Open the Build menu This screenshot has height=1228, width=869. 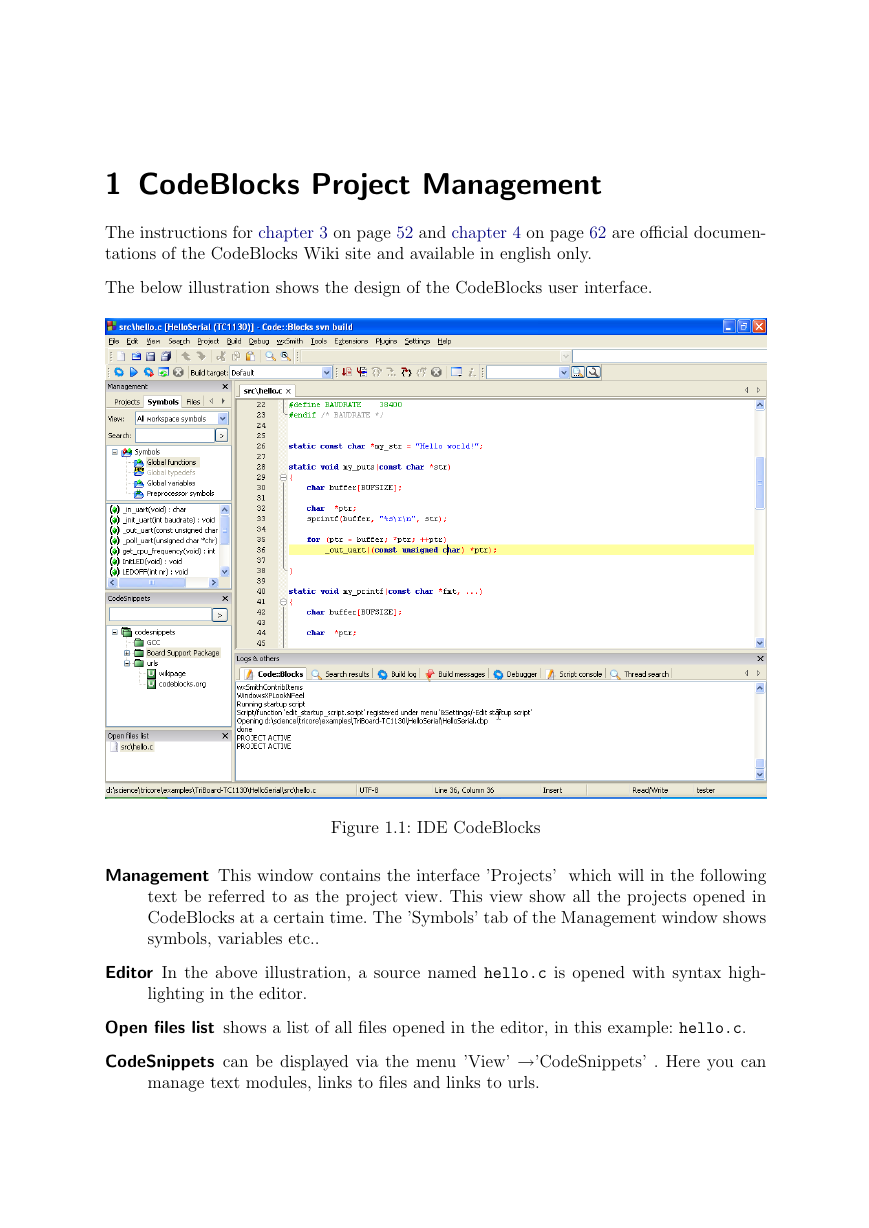(234, 341)
